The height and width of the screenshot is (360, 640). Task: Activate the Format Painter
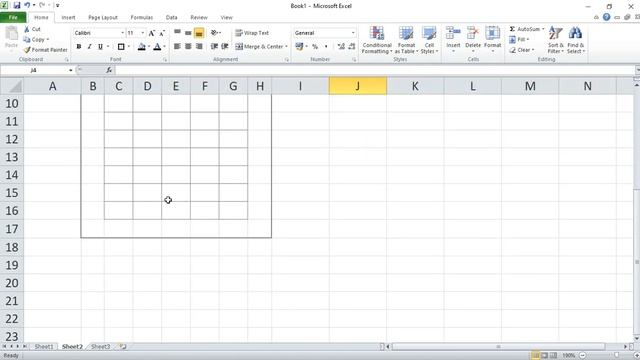click(45, 50)
